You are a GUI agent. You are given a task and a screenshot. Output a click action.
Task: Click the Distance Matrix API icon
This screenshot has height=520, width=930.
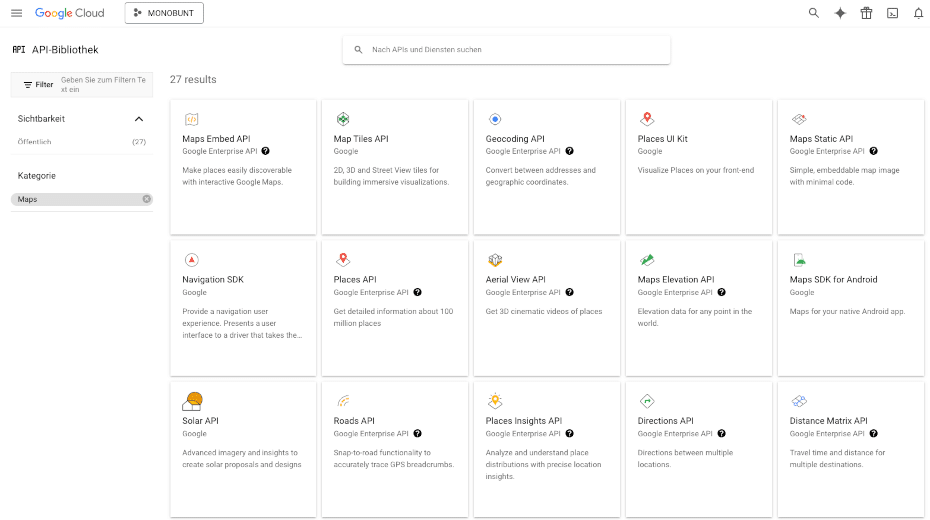pyautogui.click(x=799, y=401)
